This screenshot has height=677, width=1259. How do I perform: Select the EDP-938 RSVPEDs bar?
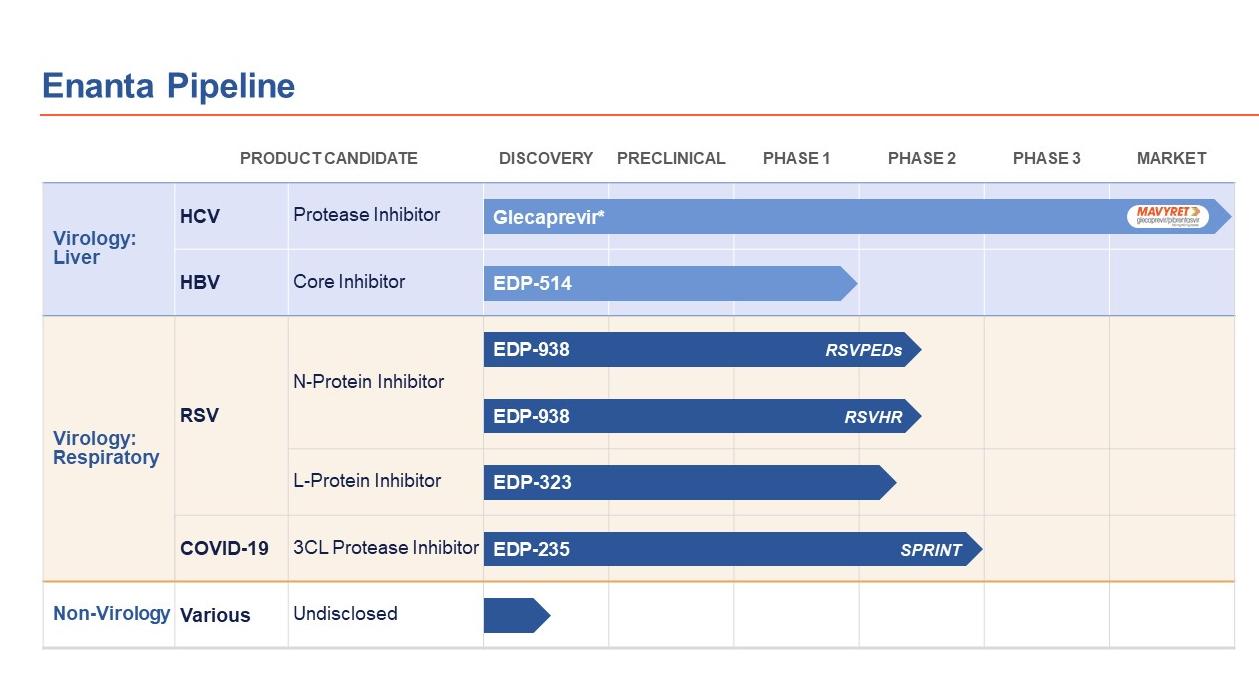coord(700,350)
